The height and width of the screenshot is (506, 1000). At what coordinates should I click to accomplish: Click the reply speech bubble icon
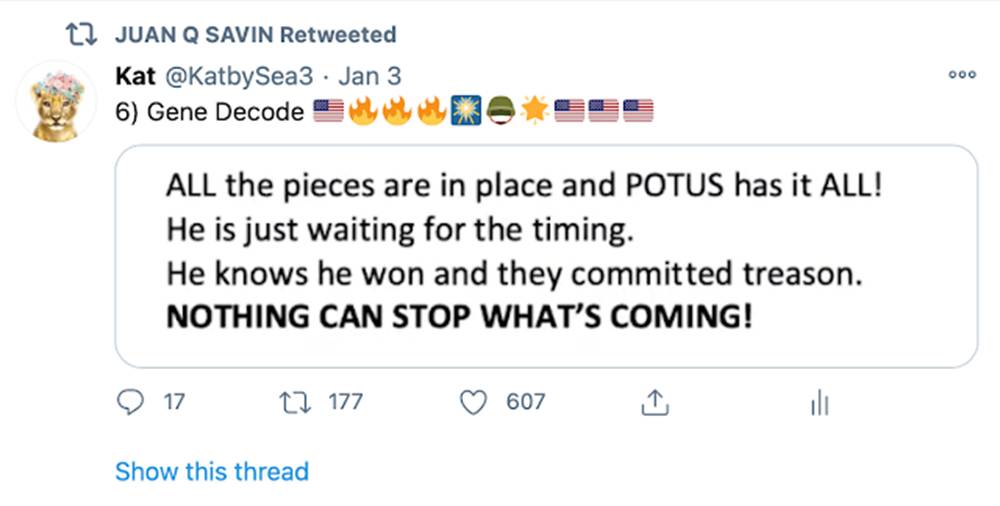tap(131, 402)
